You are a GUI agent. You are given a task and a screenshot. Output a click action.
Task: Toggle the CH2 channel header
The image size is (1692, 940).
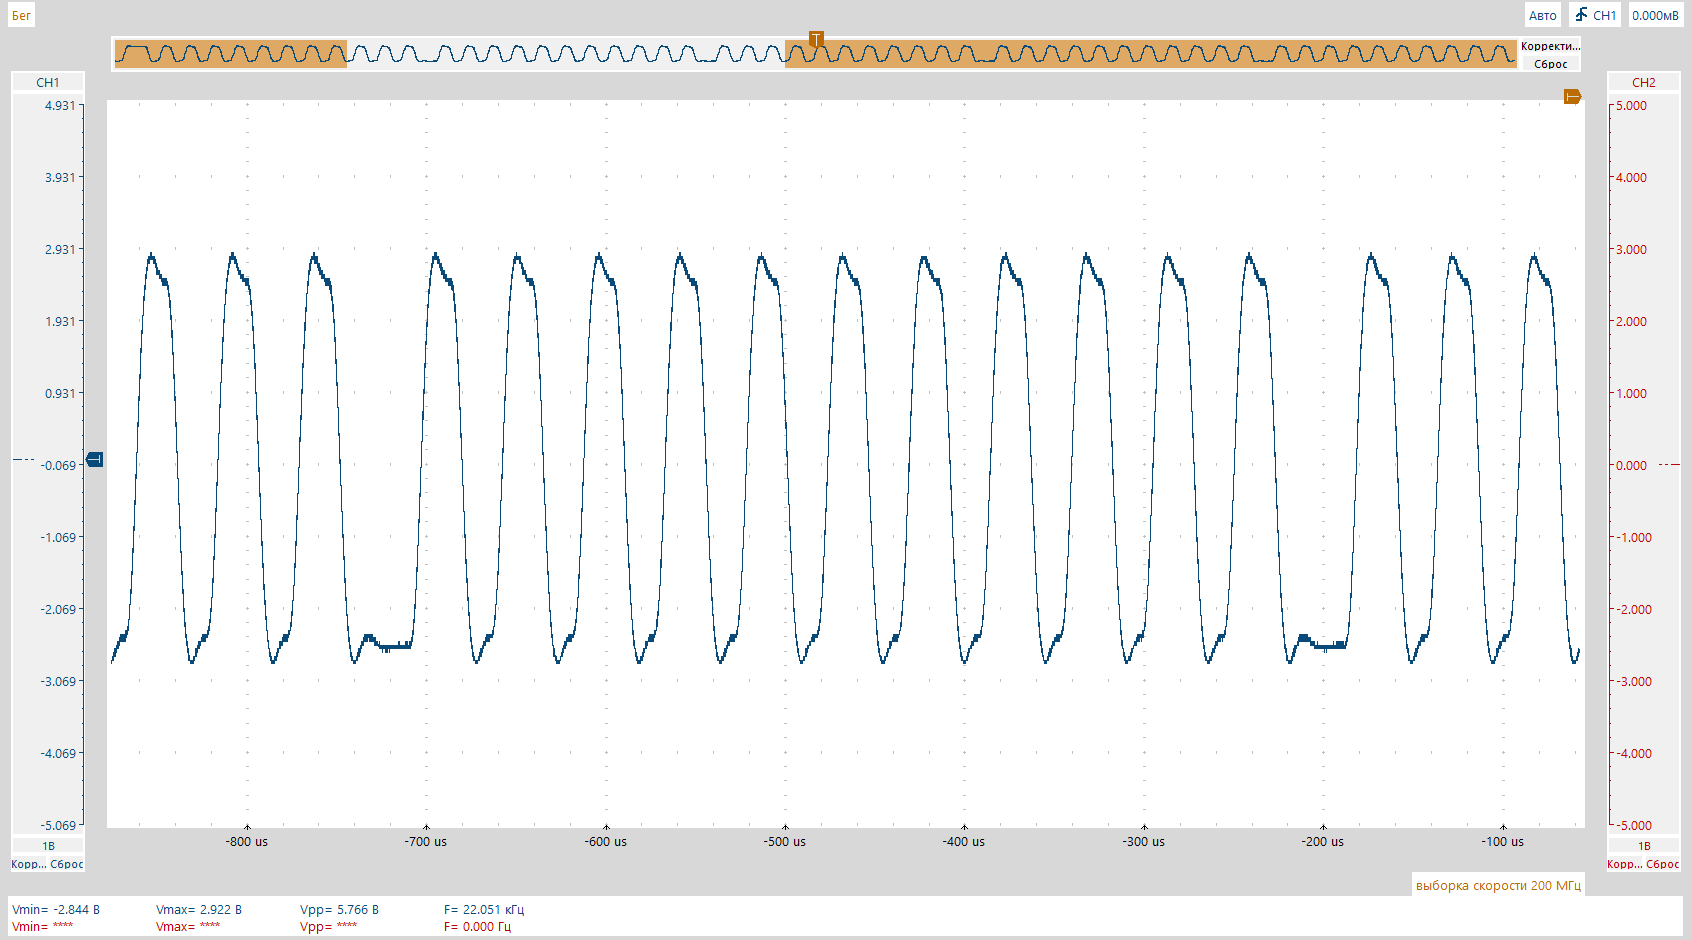click(1643, 82)
